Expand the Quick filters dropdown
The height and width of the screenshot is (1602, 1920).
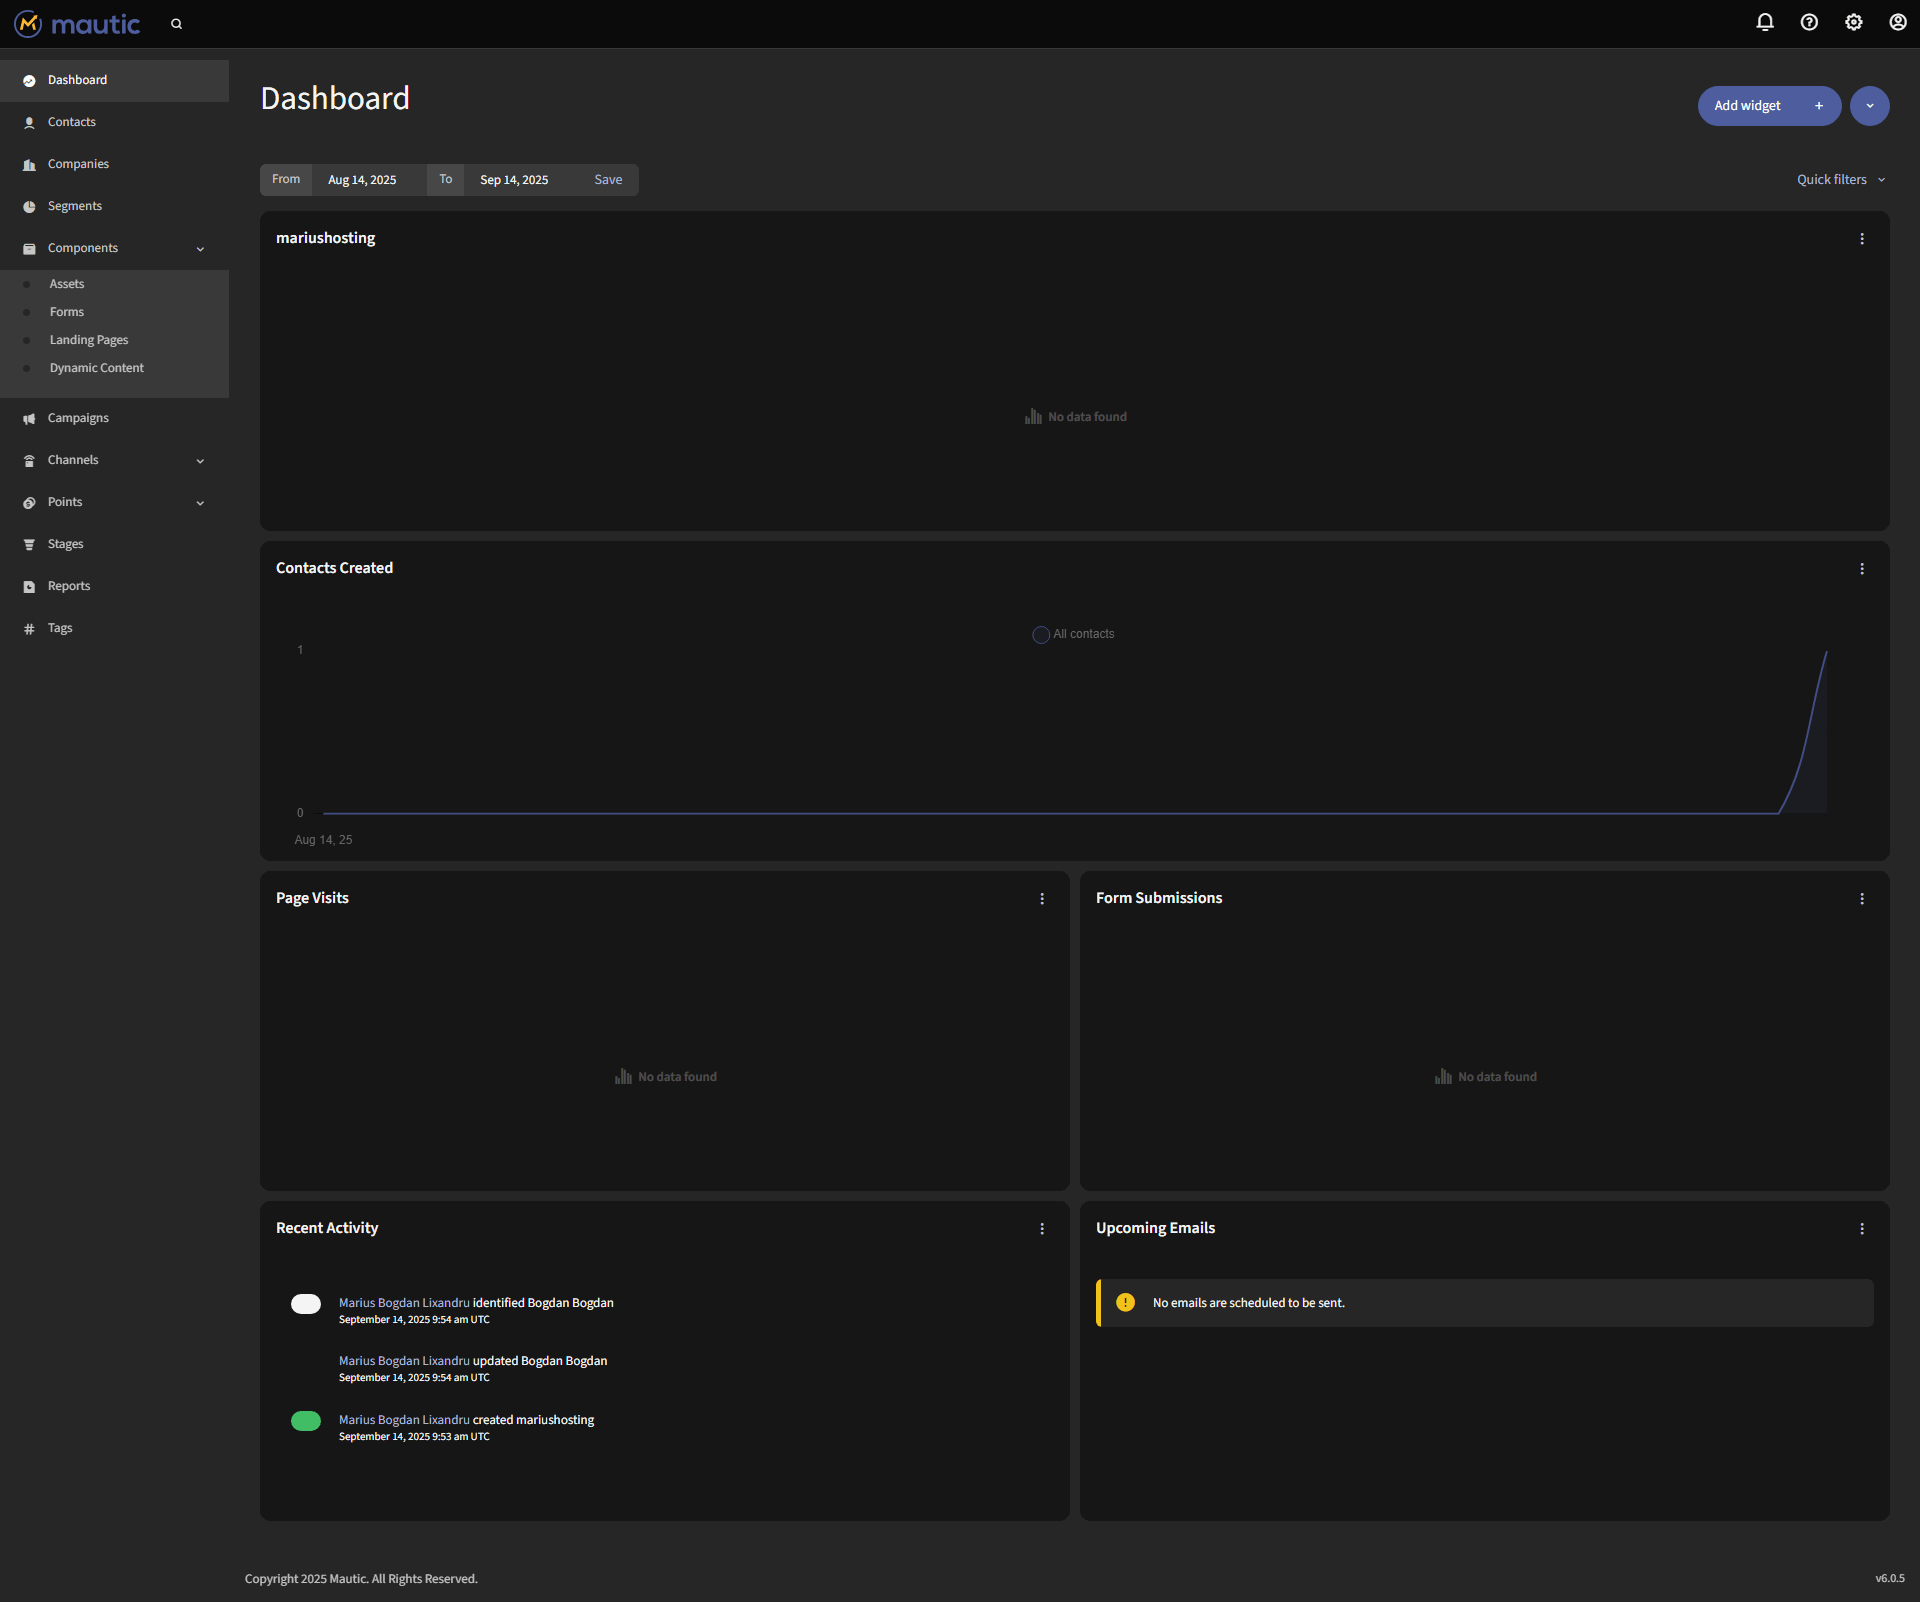tap(1840, 180)
